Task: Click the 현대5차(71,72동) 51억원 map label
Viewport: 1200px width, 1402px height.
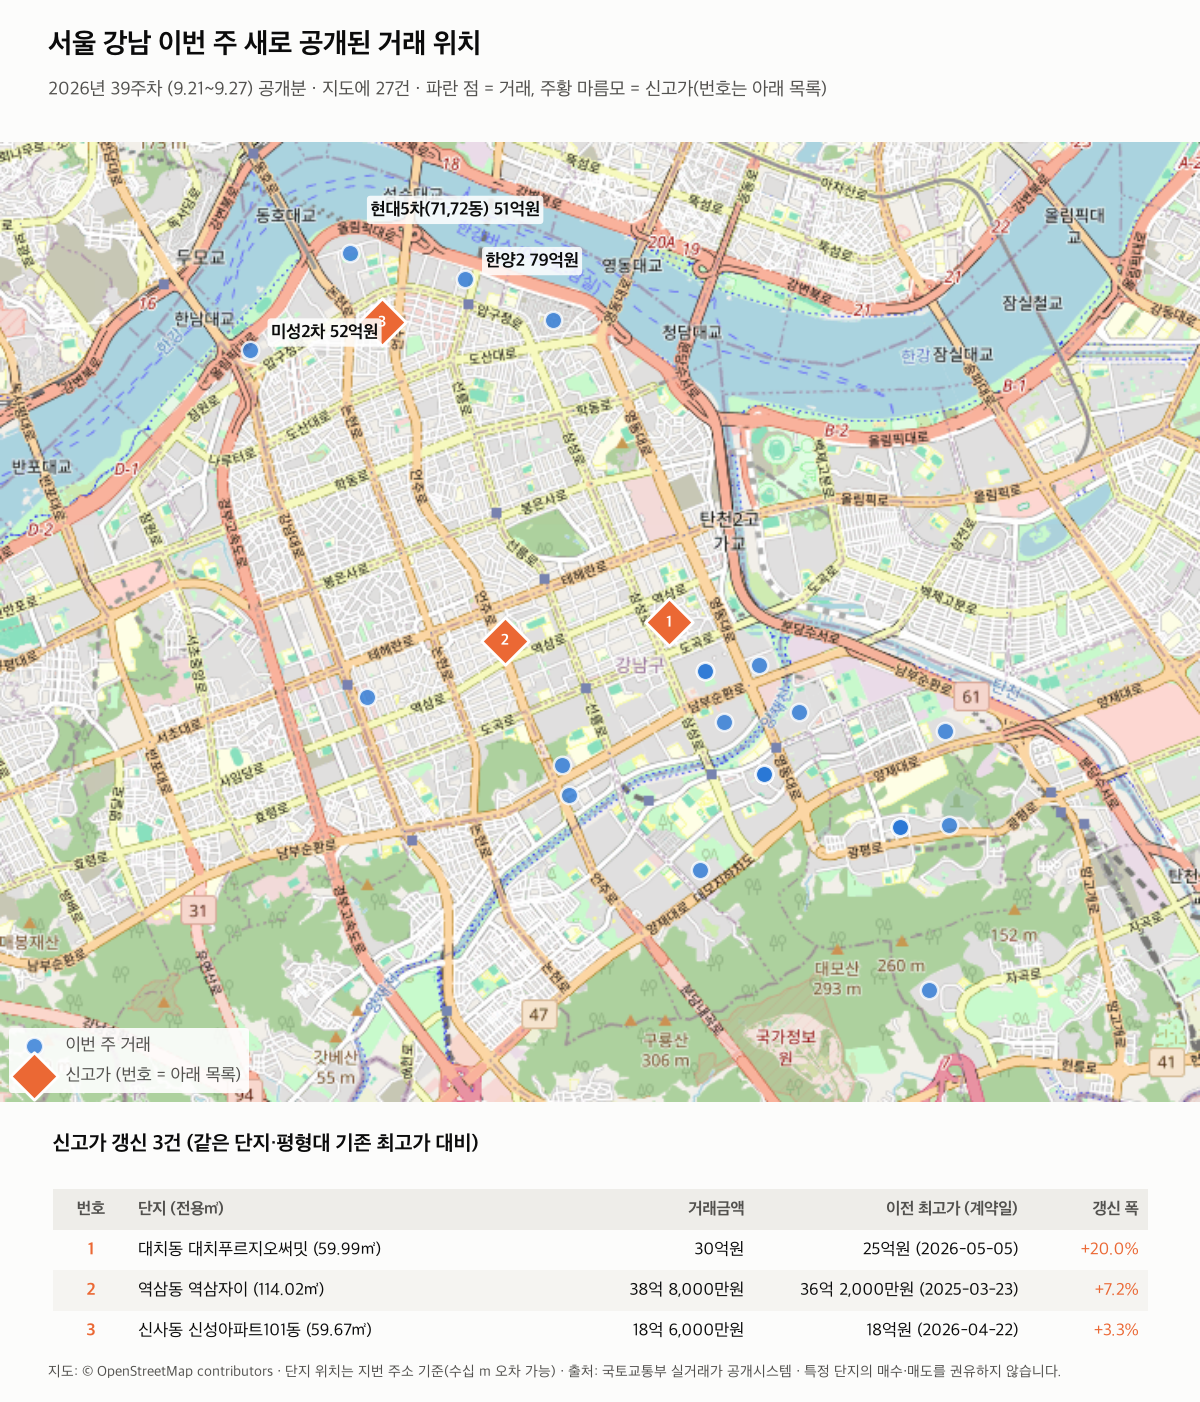Action: click(455, 208)
